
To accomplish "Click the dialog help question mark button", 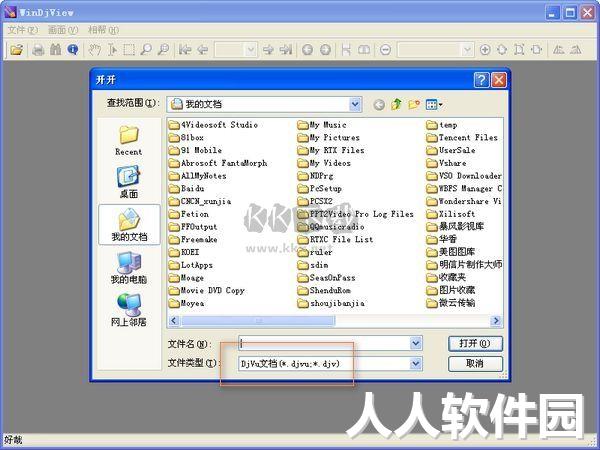I will click(x=481, y=80).
